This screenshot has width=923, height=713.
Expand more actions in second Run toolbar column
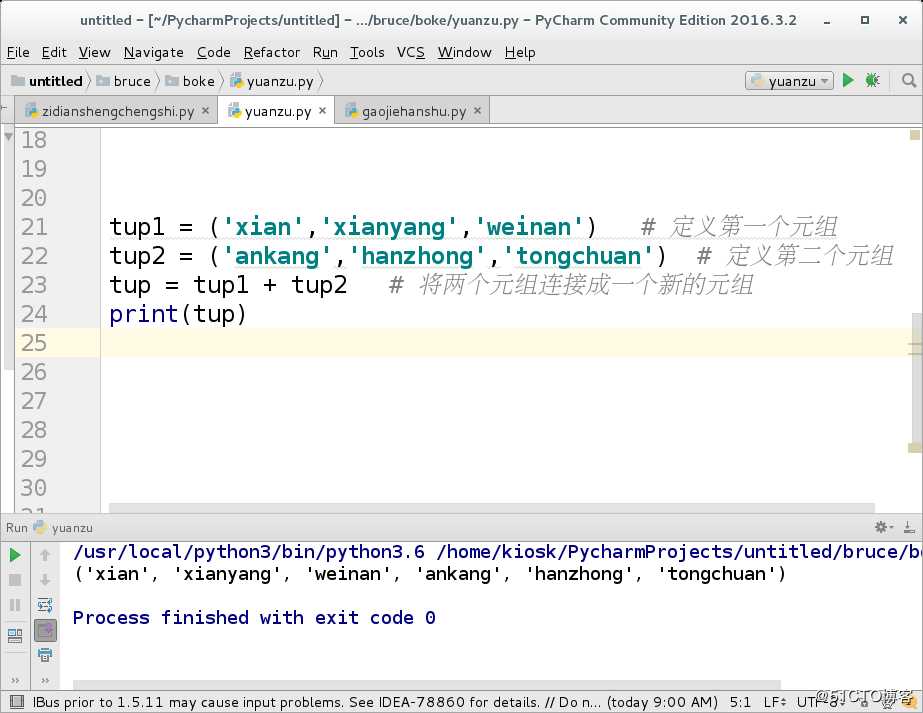pos(45,681)
